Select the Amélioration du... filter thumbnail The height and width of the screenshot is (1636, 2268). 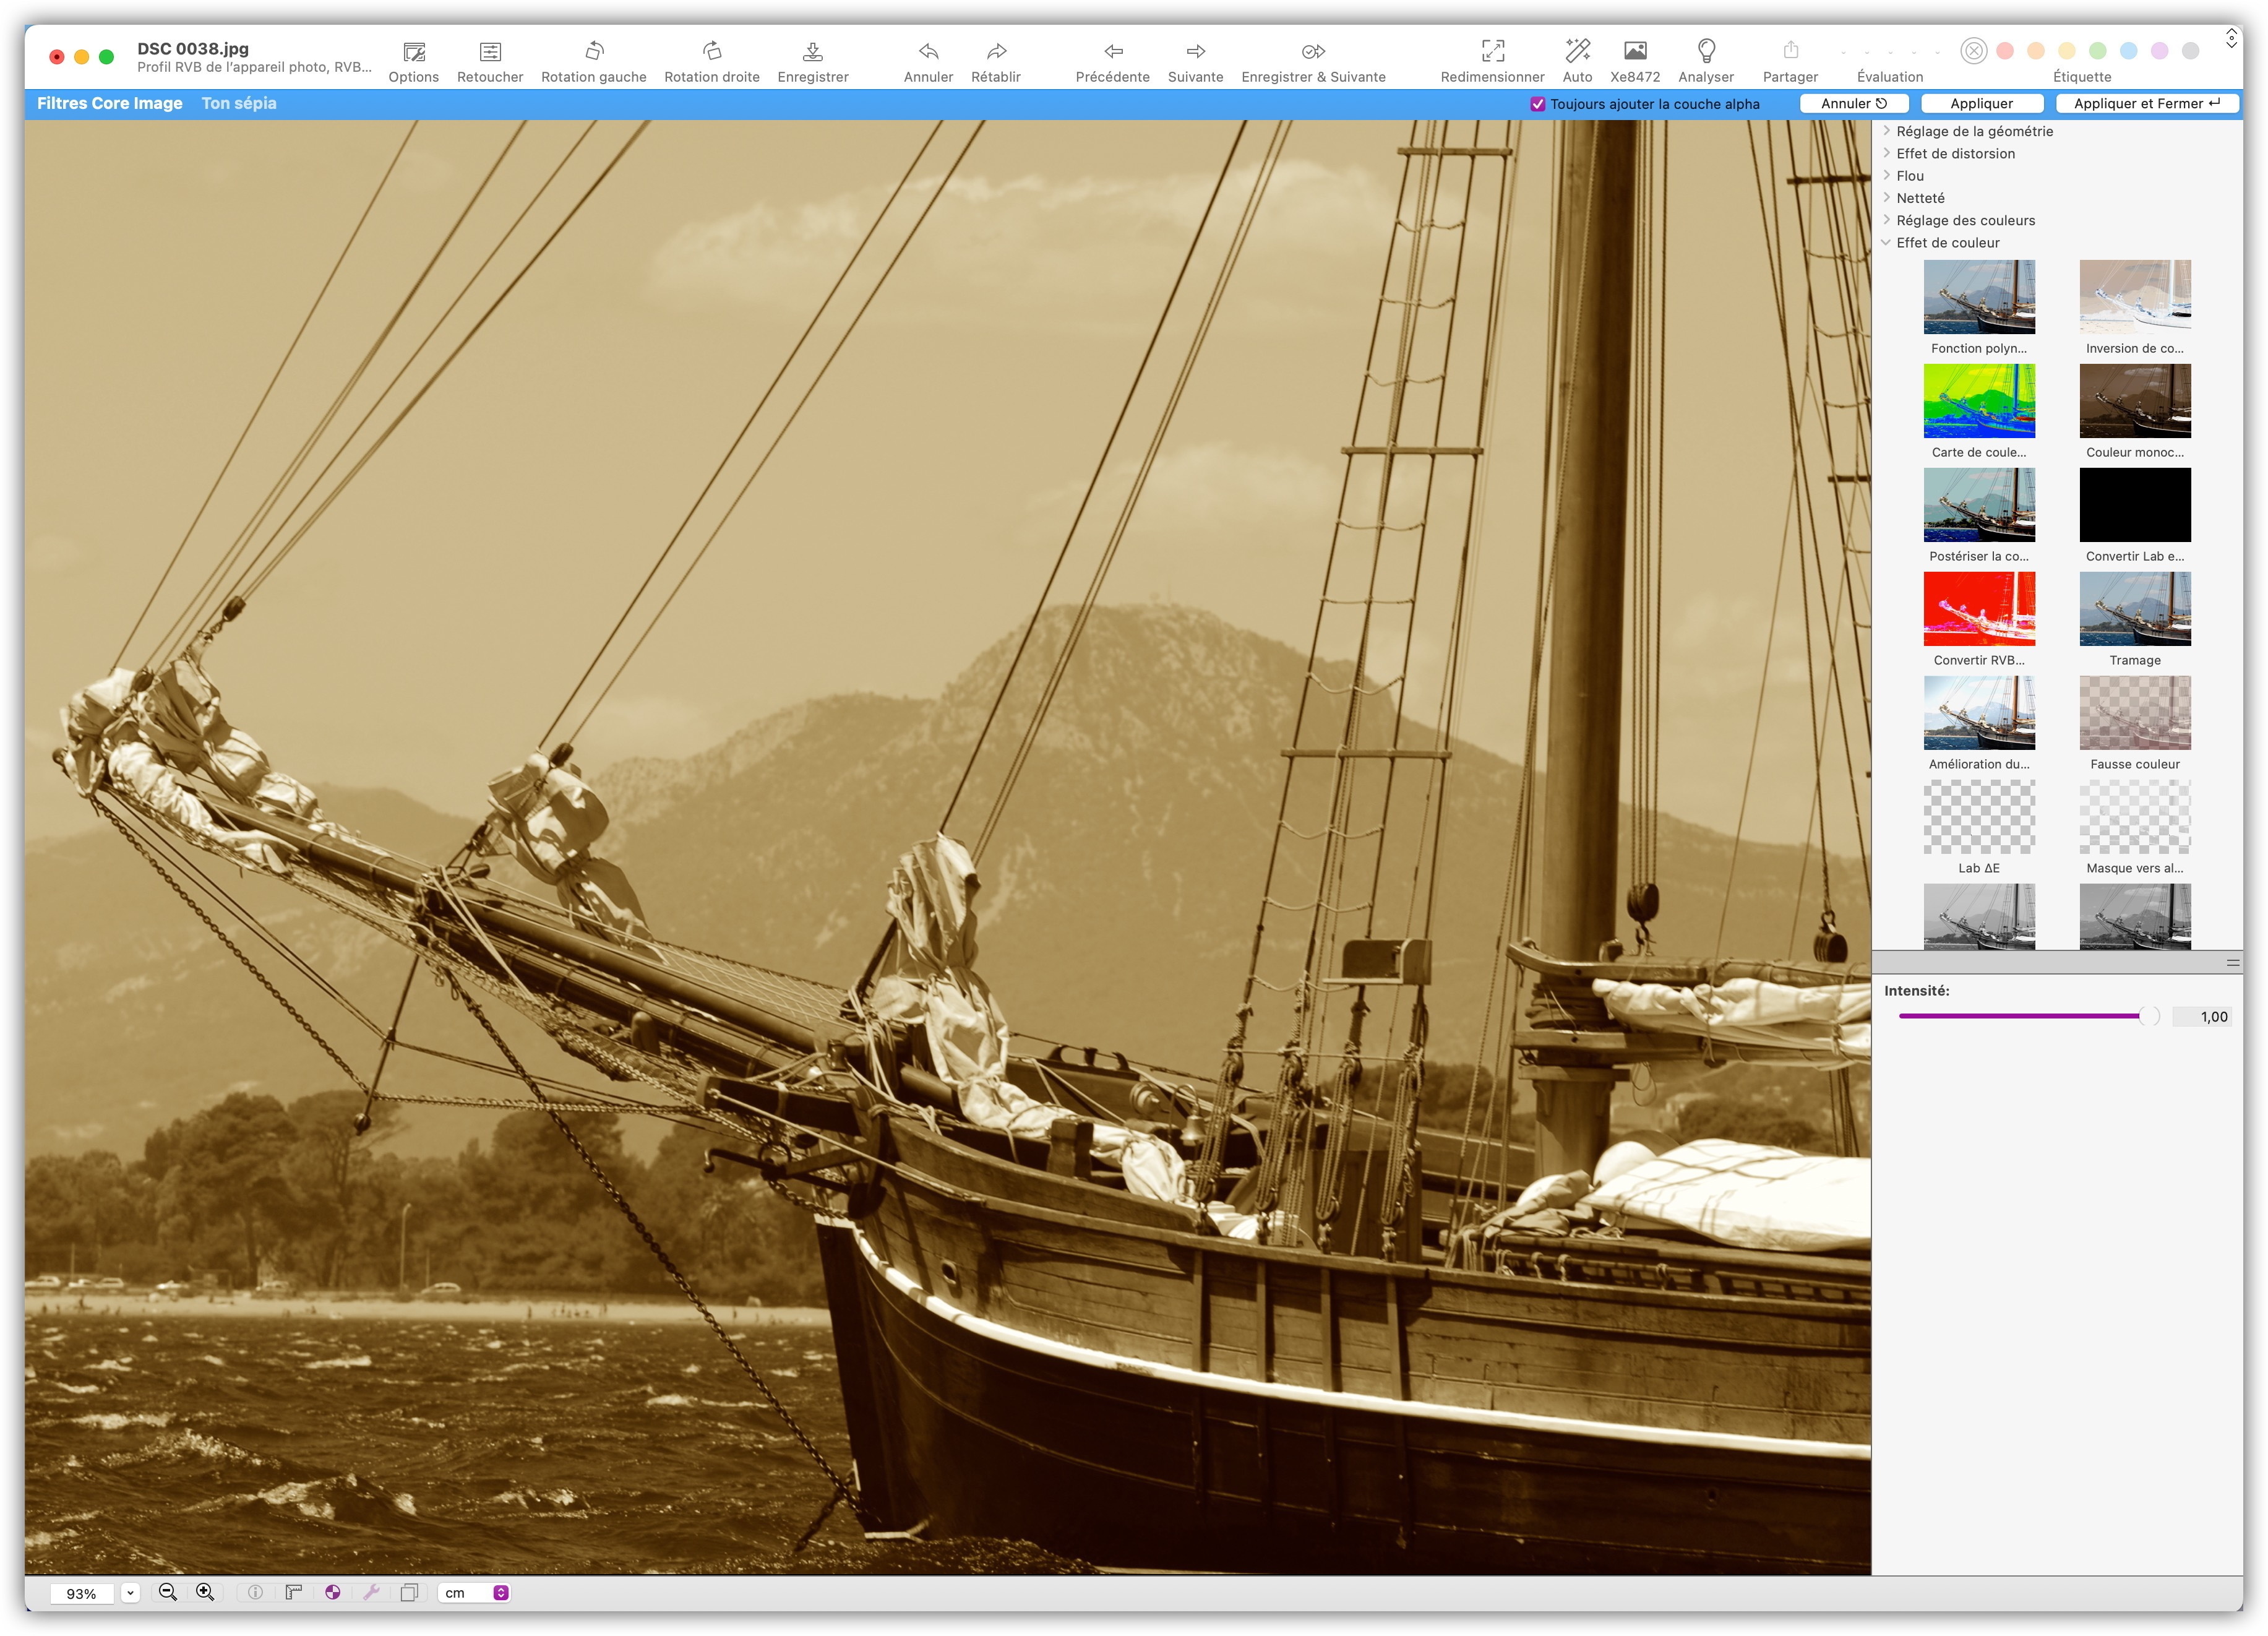click(x=1979, y=713)
